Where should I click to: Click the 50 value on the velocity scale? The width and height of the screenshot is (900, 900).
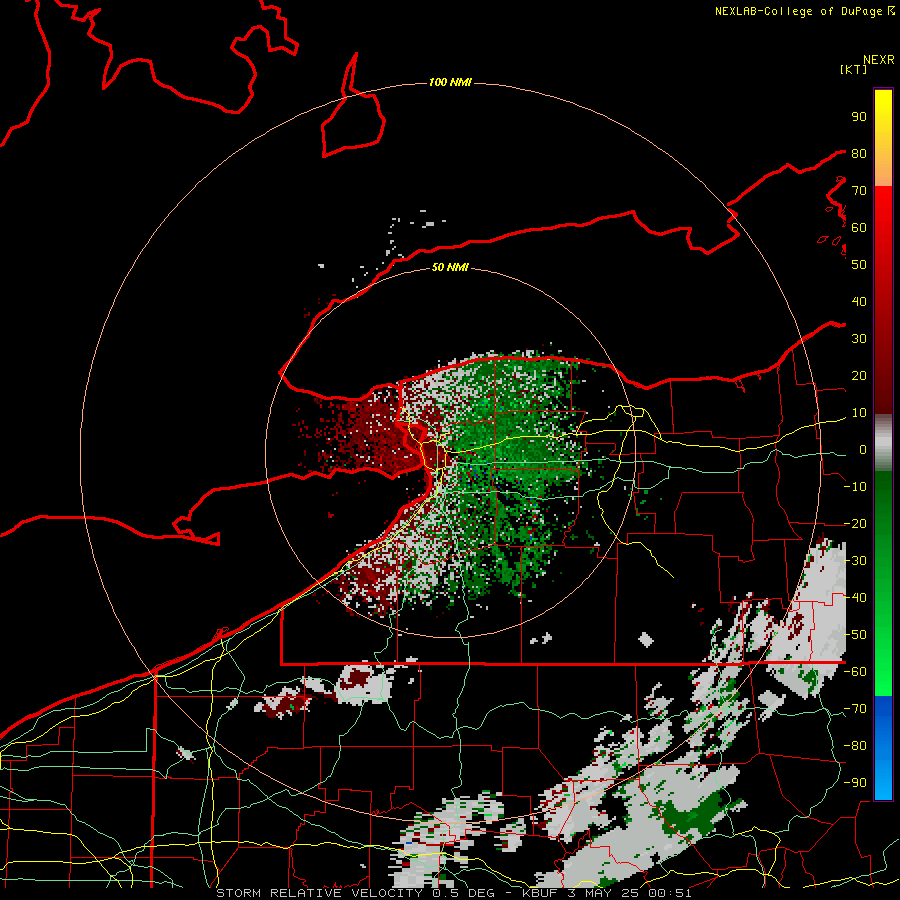click(859, 265)
